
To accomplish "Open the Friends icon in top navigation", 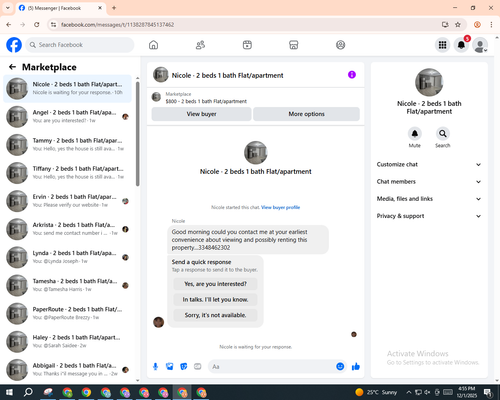I will click(x=200, y=45).
